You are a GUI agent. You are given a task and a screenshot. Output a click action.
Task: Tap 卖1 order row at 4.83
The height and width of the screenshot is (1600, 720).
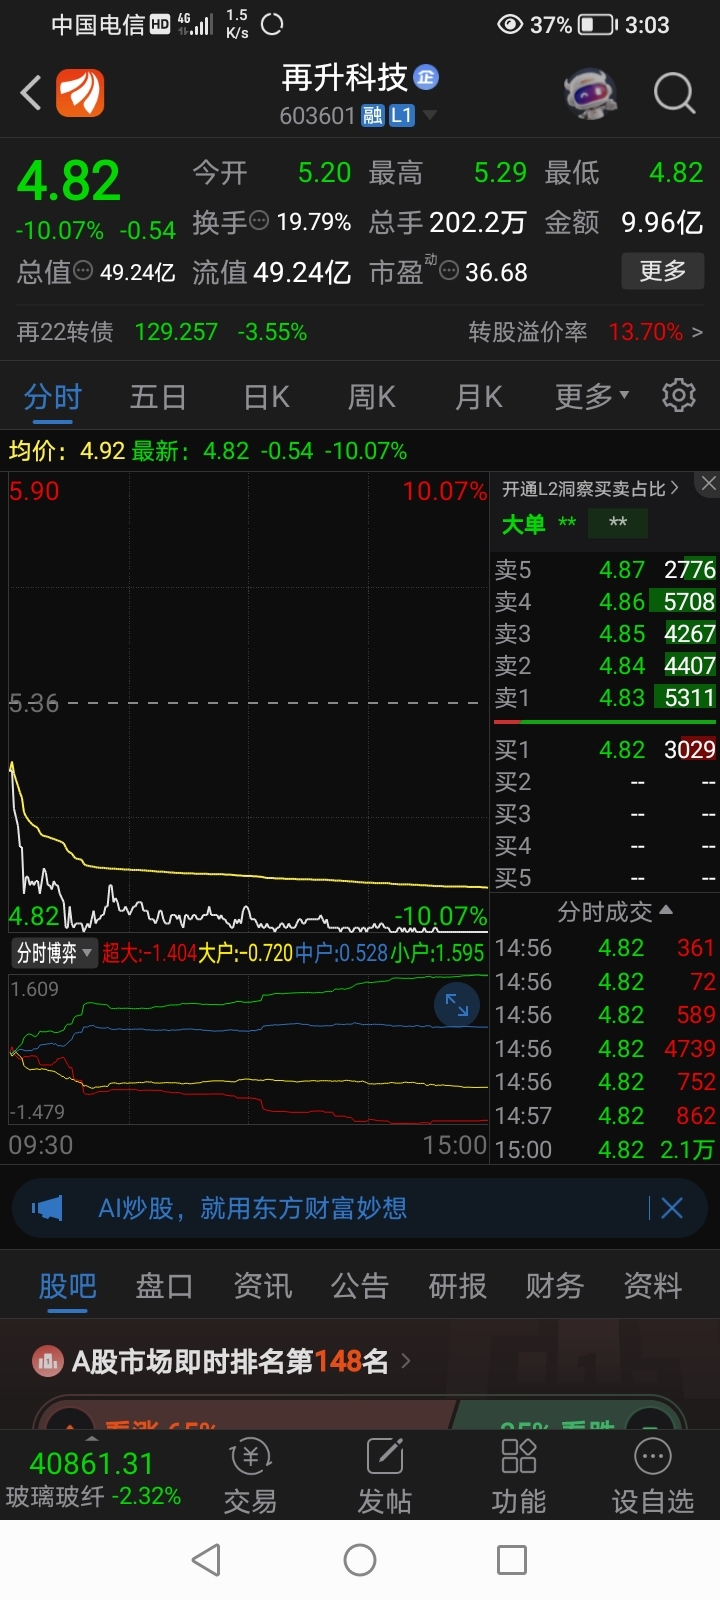coord(605,697)
